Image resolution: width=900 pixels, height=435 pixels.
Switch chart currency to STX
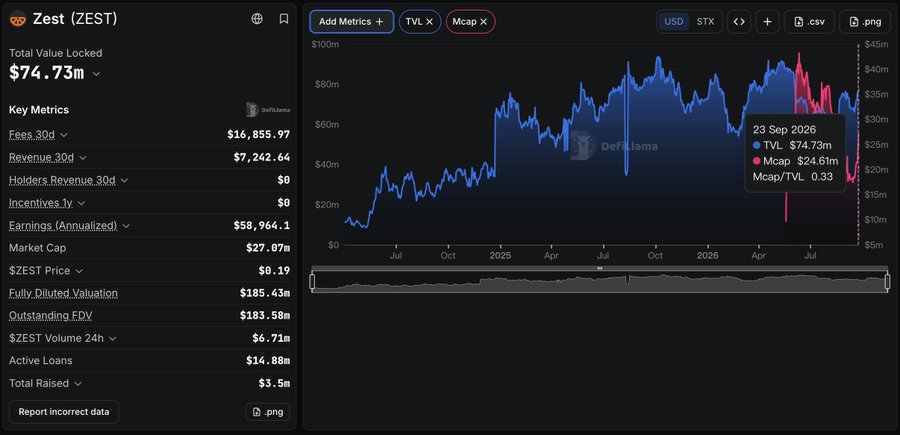point(705,22)
